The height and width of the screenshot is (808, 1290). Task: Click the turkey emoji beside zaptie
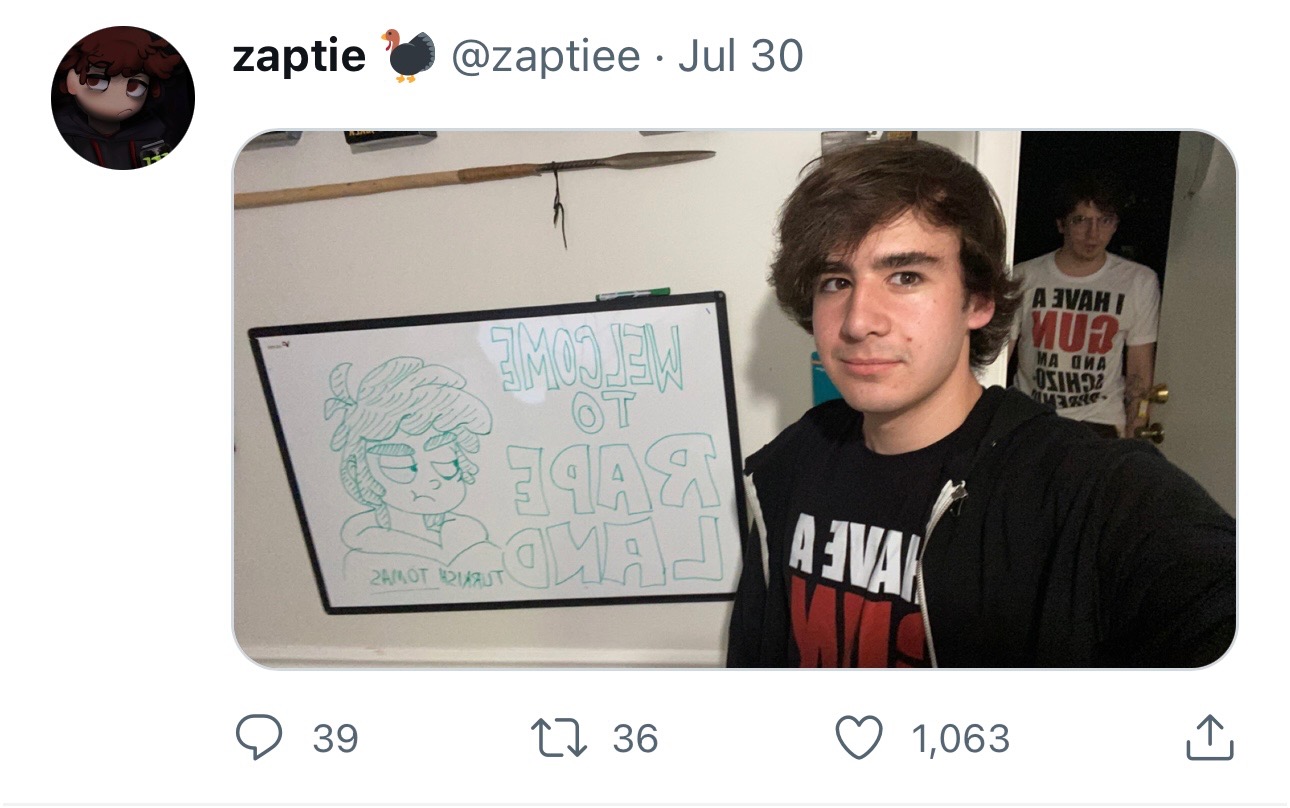click(x=408, y=55)
